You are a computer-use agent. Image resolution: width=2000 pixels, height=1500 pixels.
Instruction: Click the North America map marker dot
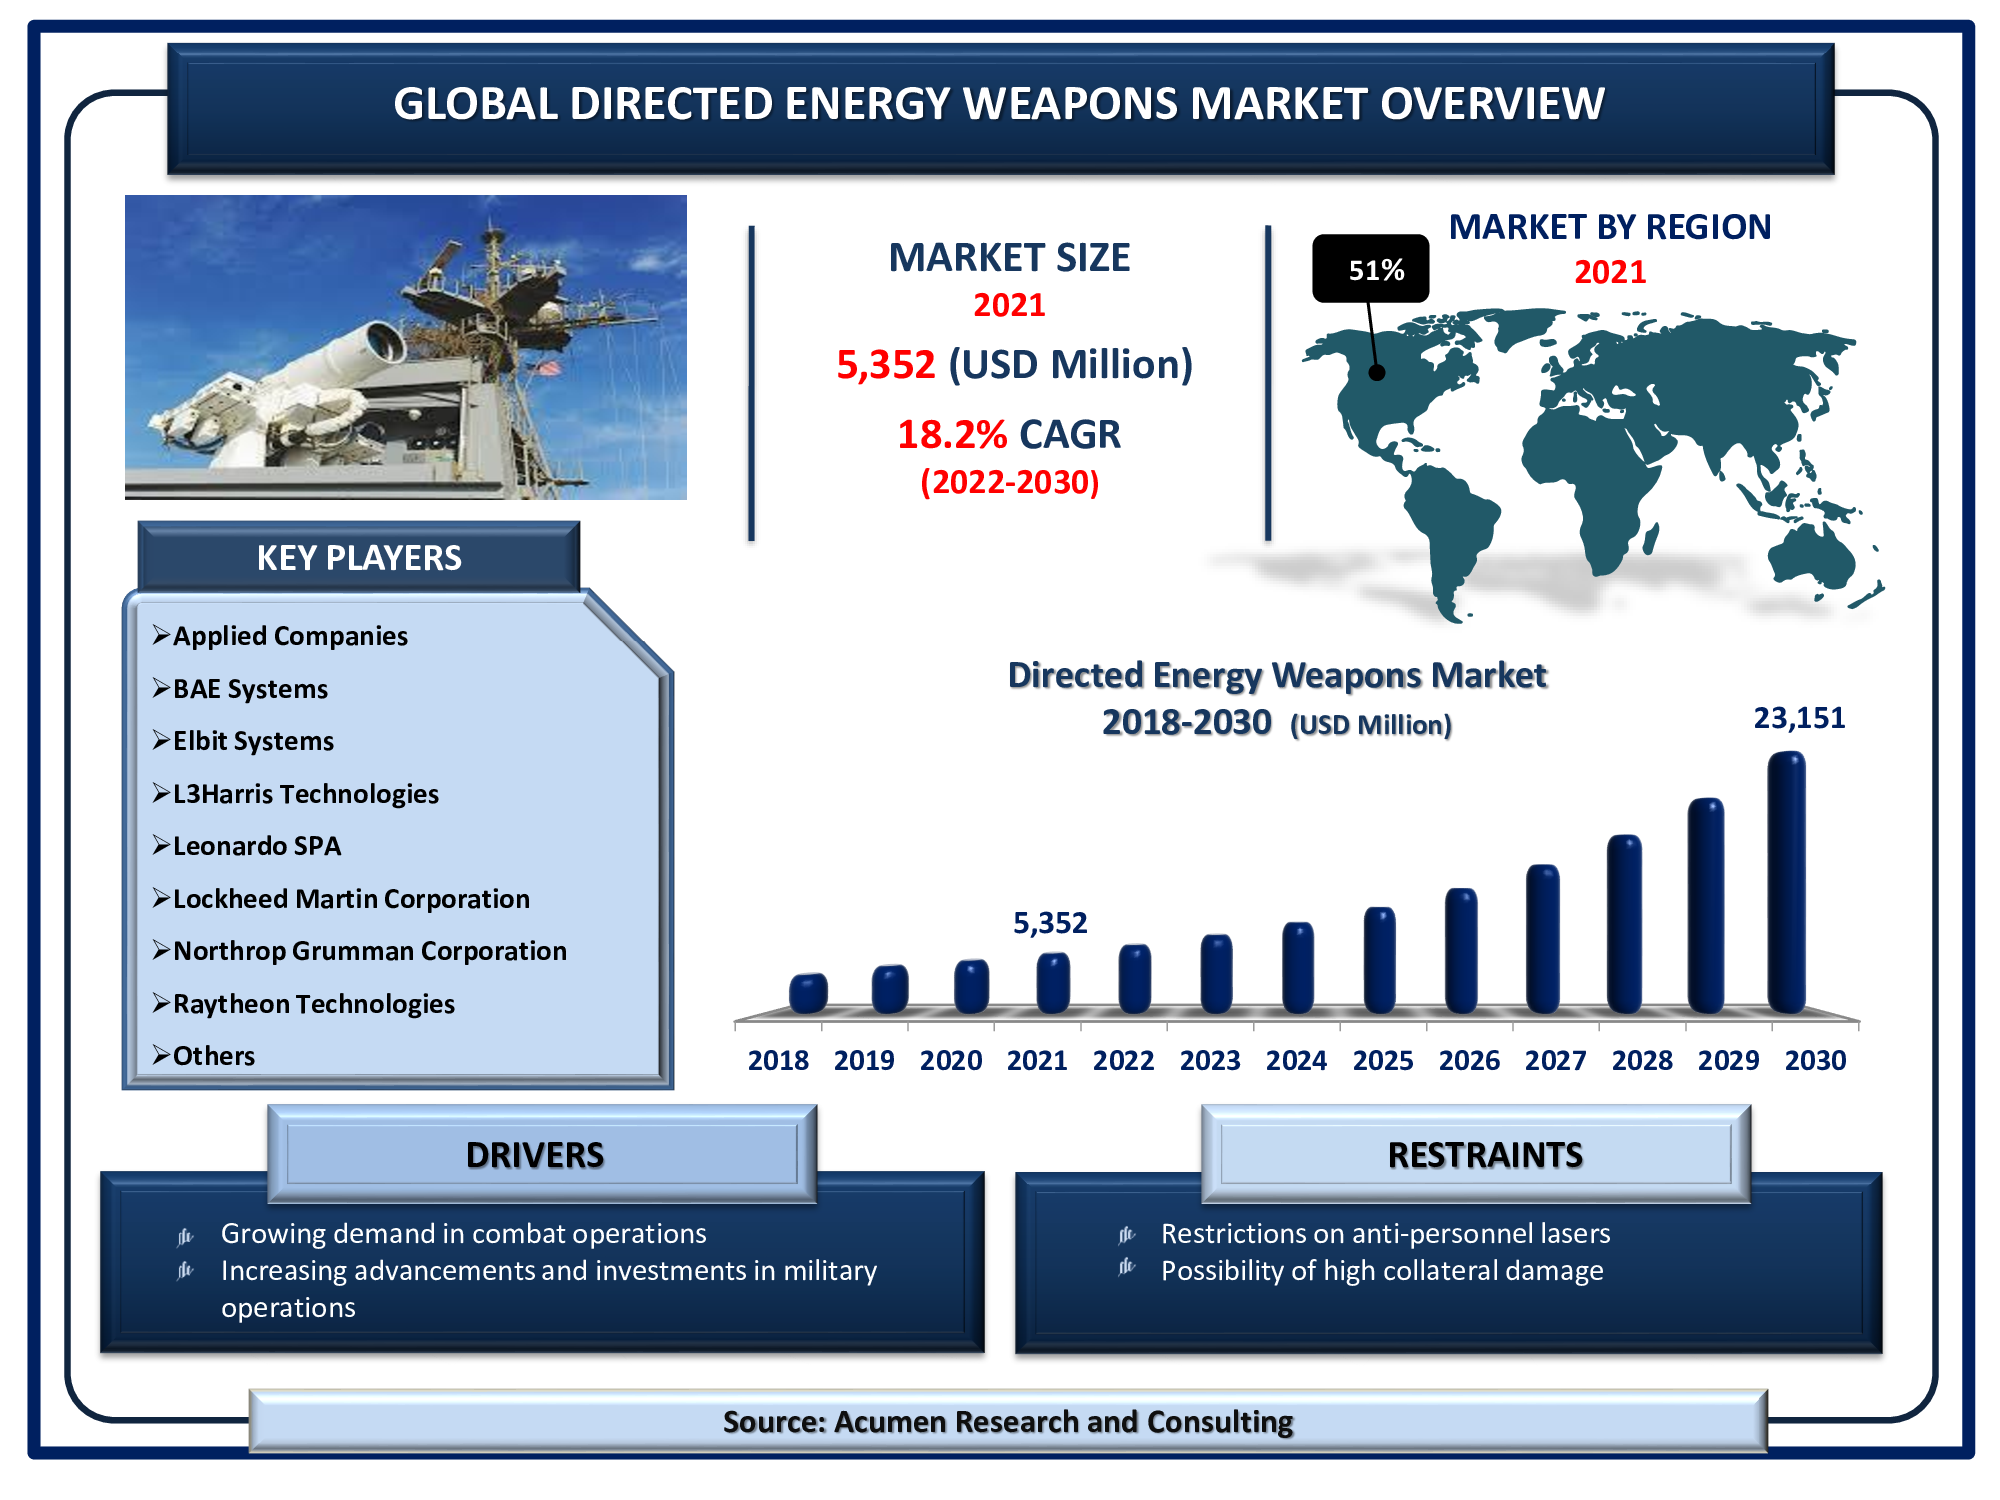click(x=1377, y=372)
